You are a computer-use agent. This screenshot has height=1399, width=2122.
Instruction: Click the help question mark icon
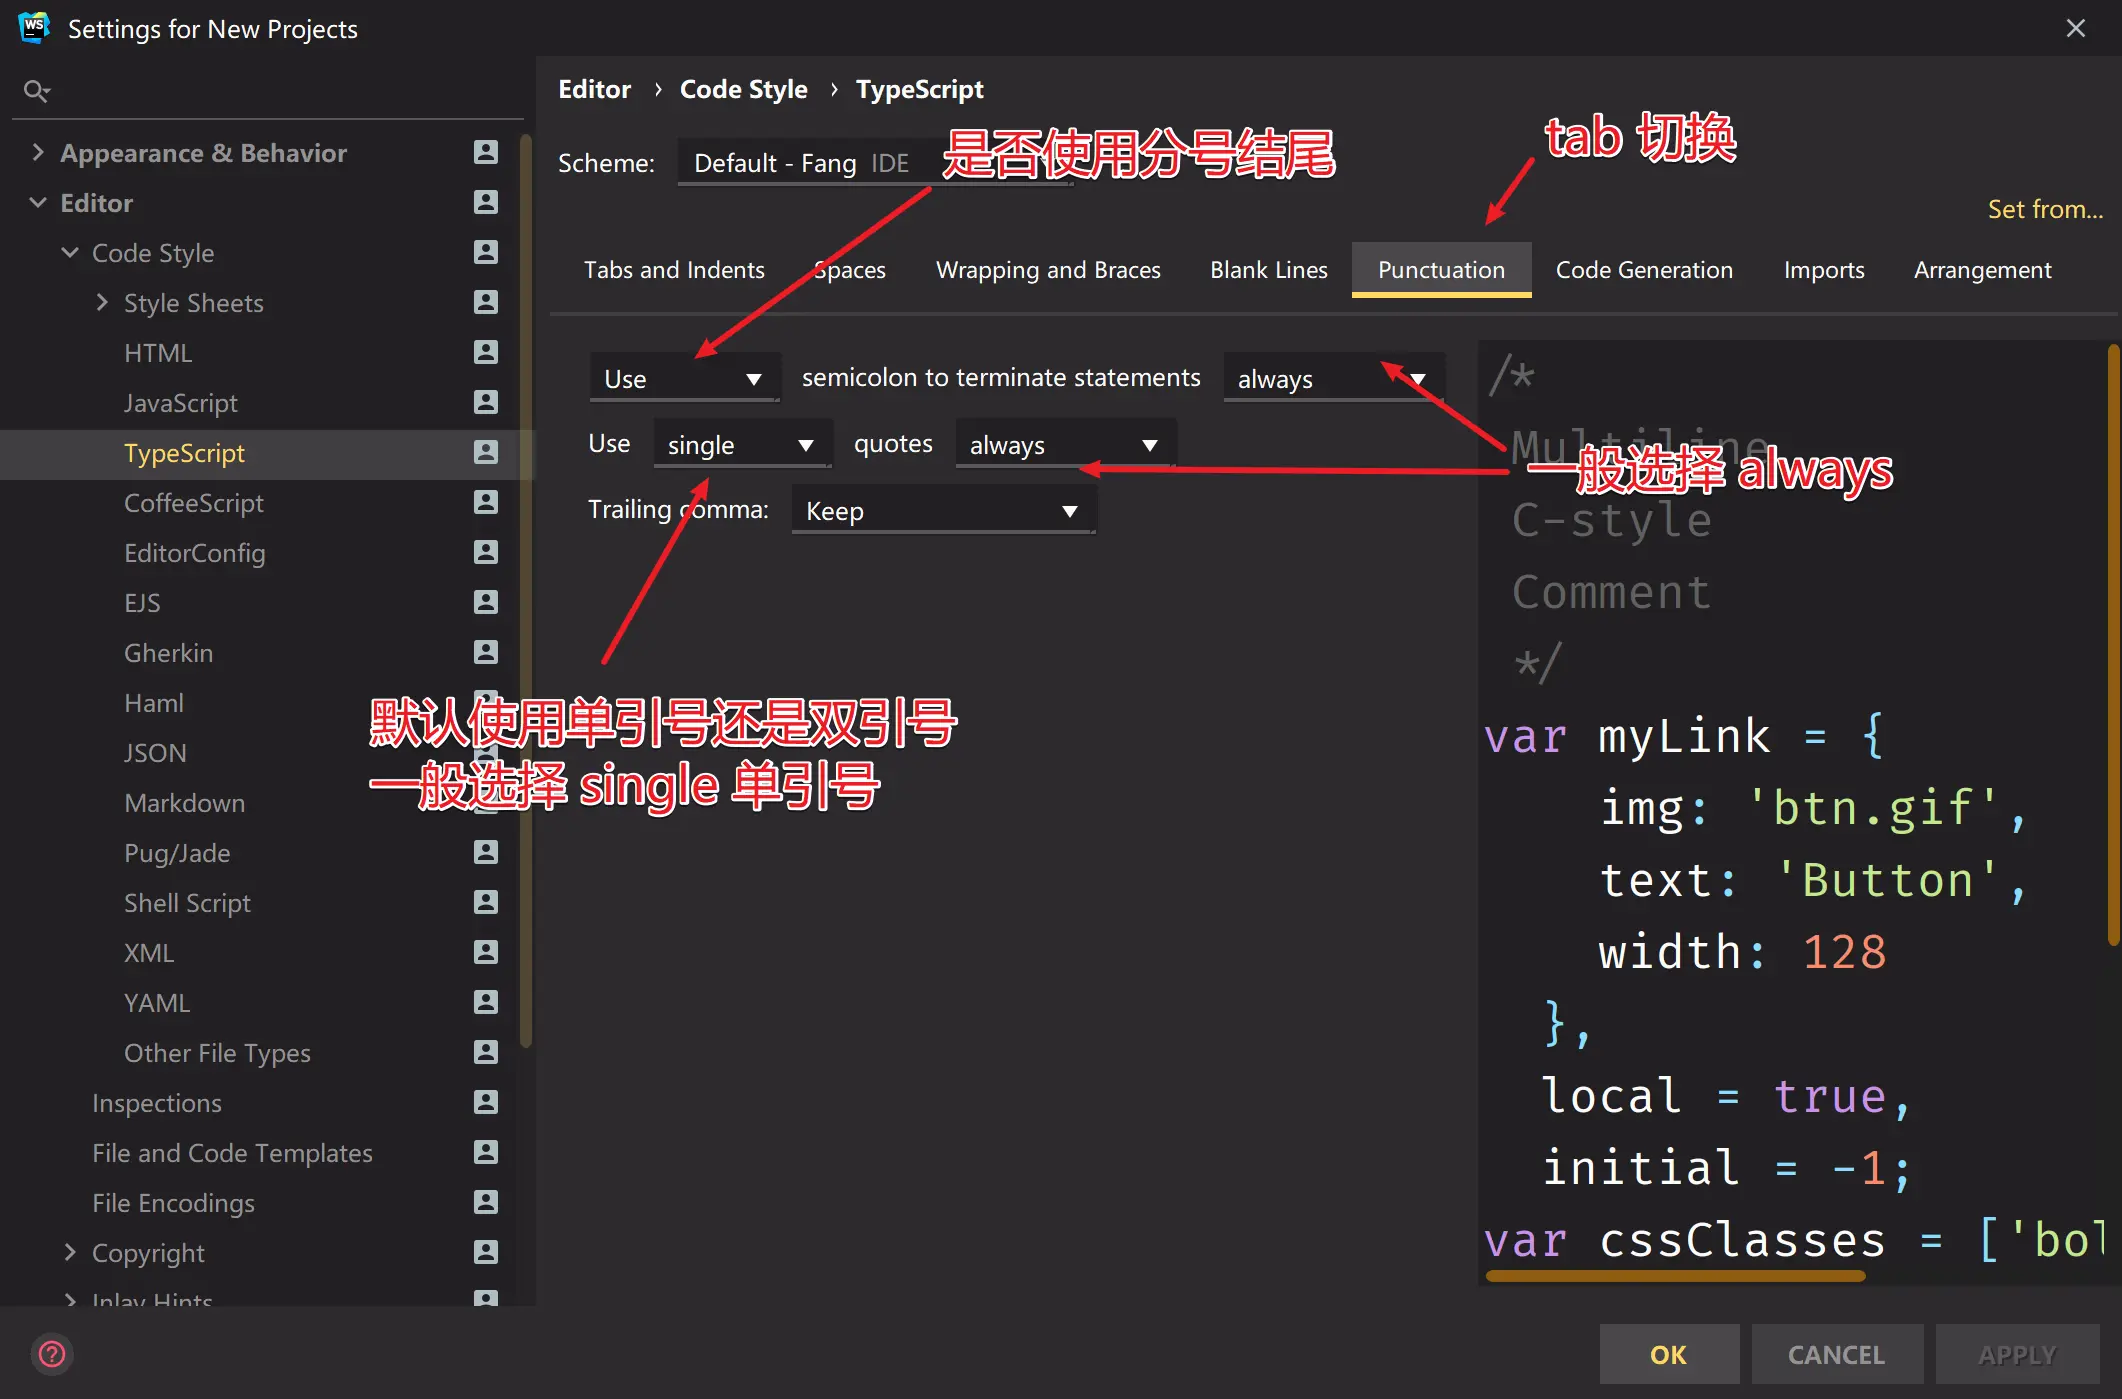[52, 1354]
